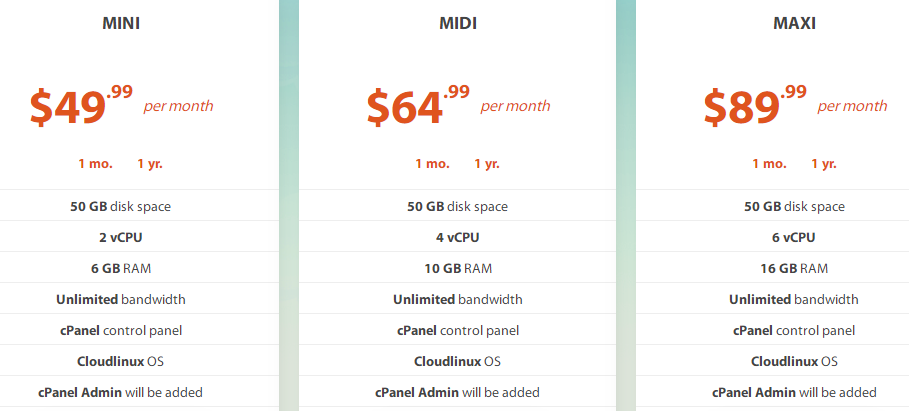
Task: Select the 1 mo. option for MAXI
Action: (x=769, y=163)
